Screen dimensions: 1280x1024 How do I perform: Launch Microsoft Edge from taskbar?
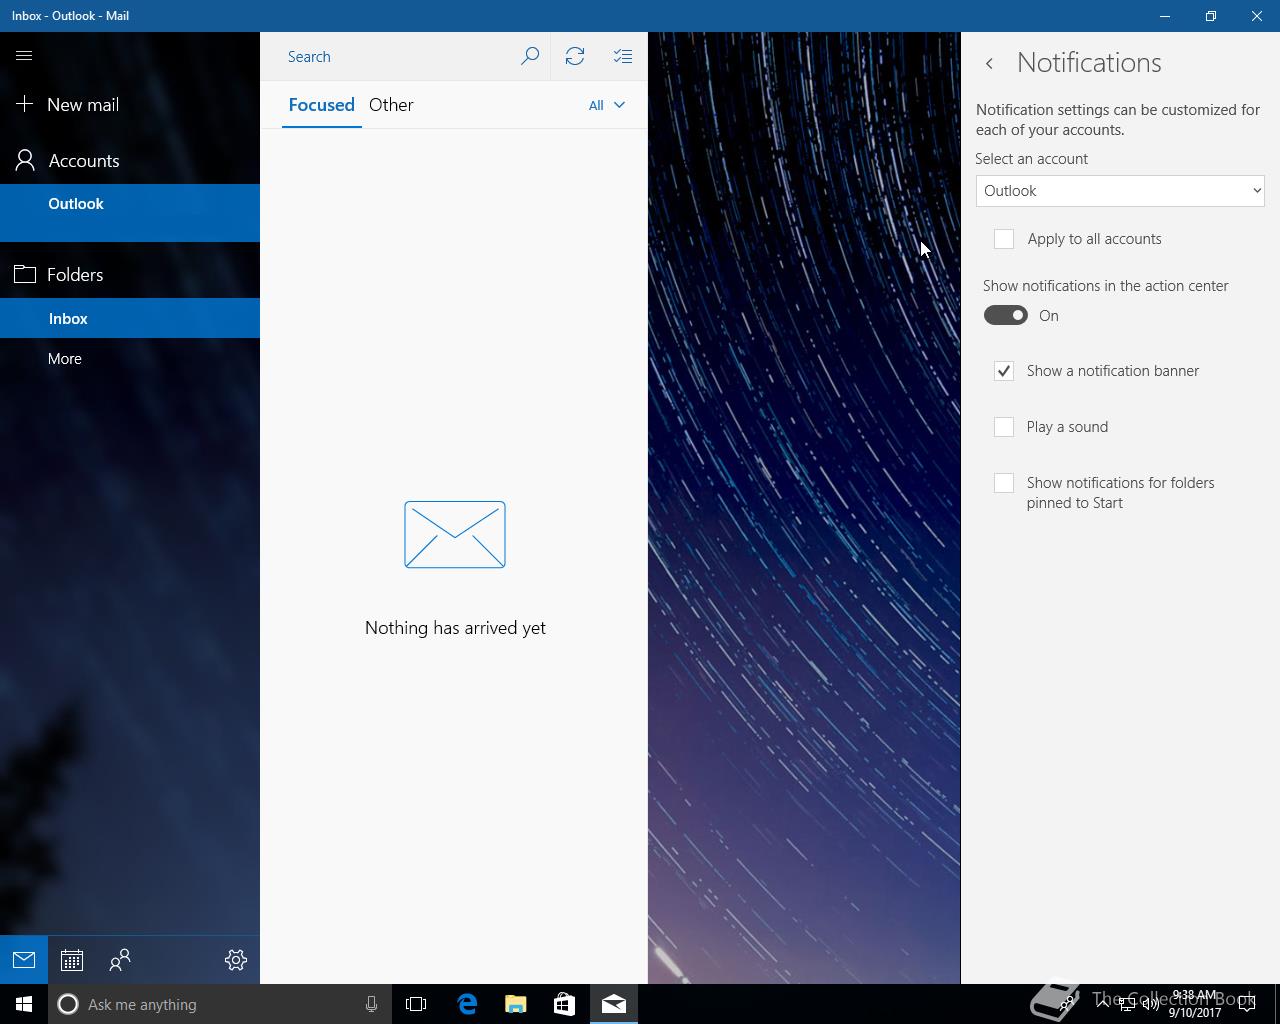pyautogui.click(x=467, y=1004)
